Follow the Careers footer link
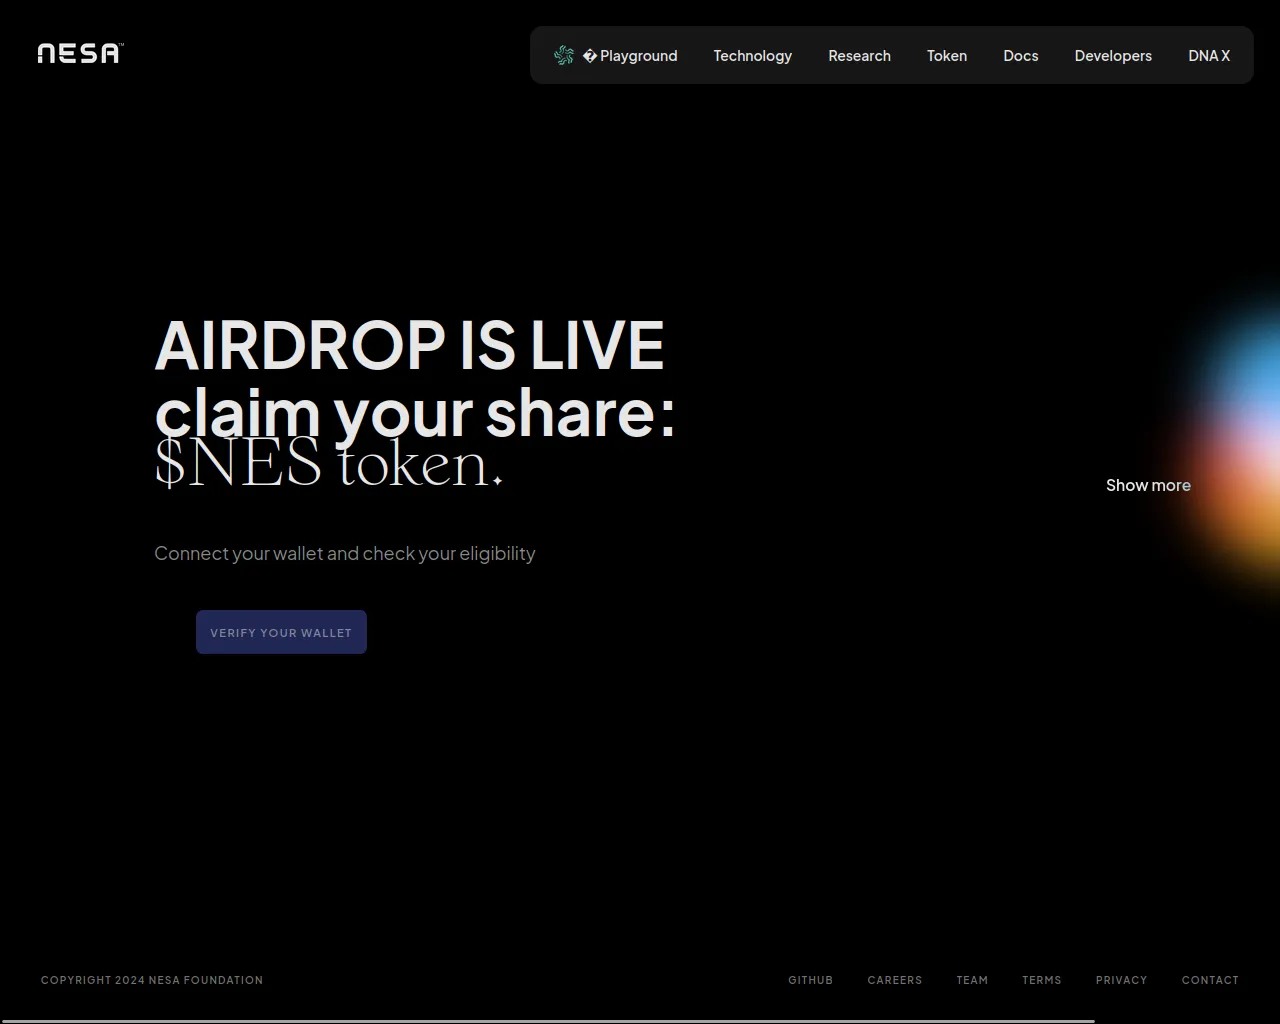Image resolution: width=1280 pixels, height=1024 pixels. tap(895, 980)
